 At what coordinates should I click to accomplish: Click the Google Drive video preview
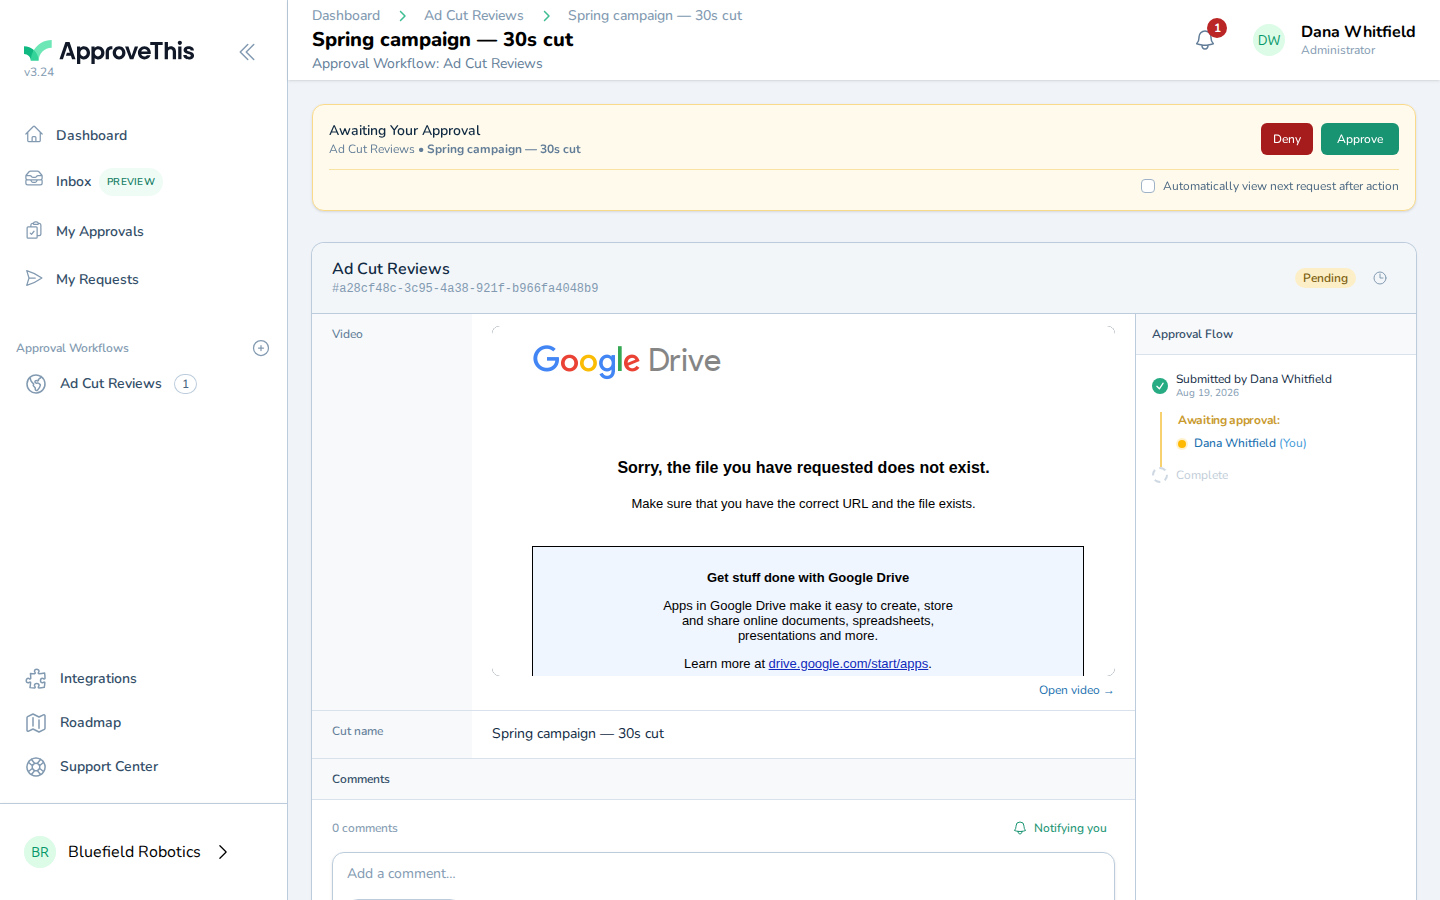(803, 501)
